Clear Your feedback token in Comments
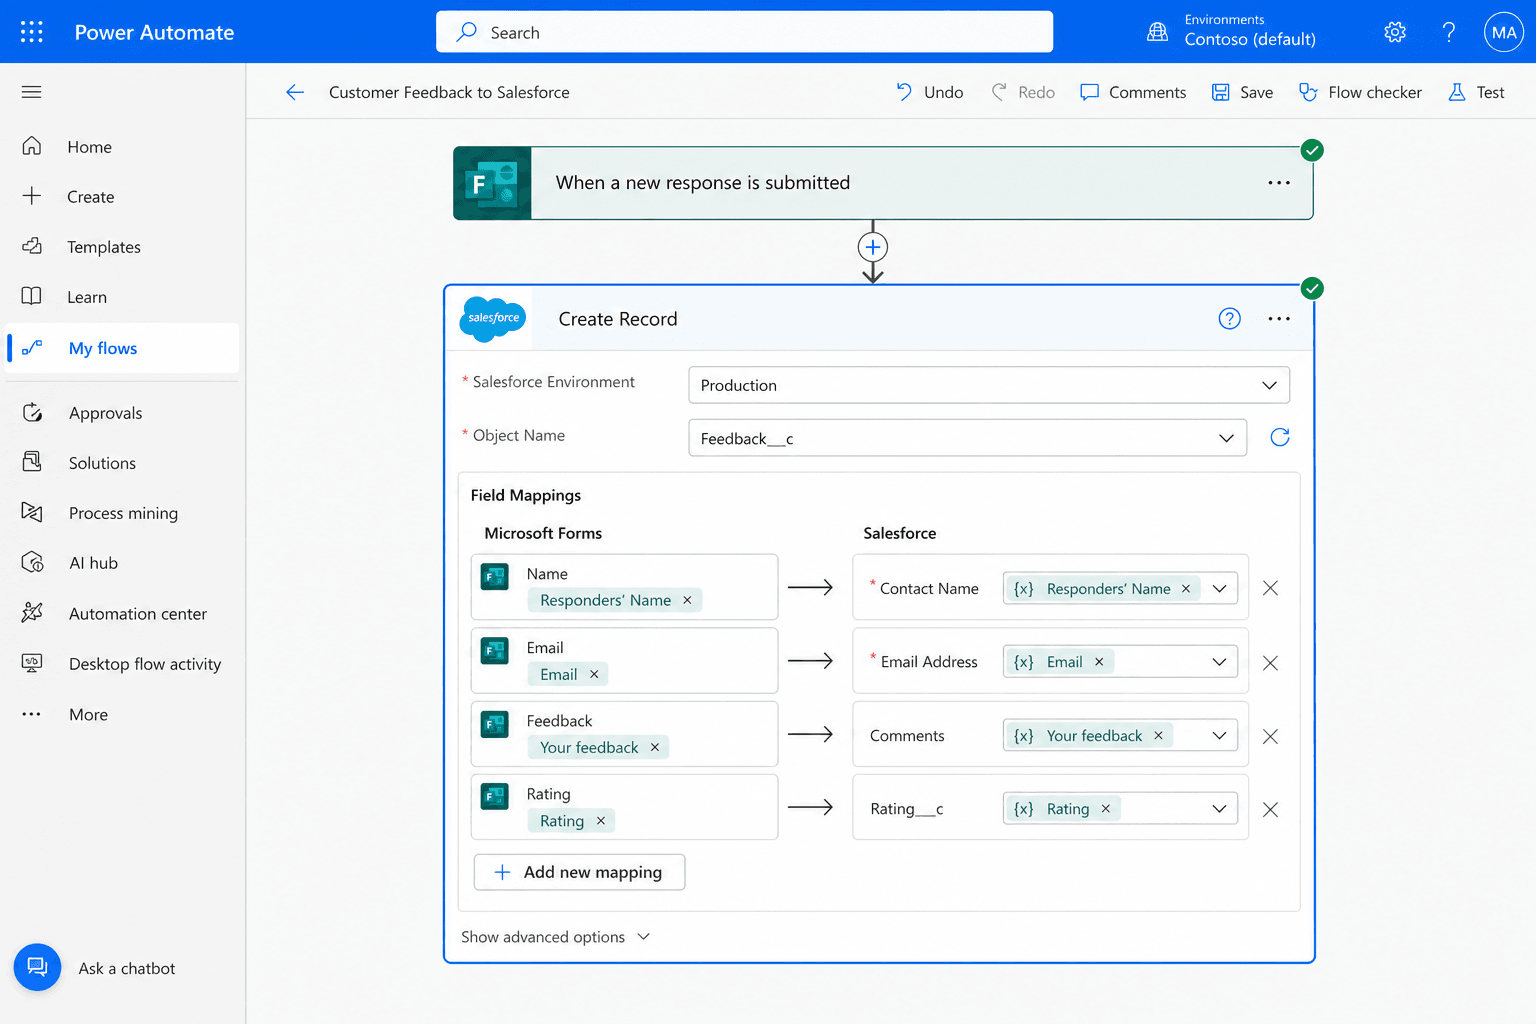This screenshot has width=1536, height=1024. (1158, 736)
